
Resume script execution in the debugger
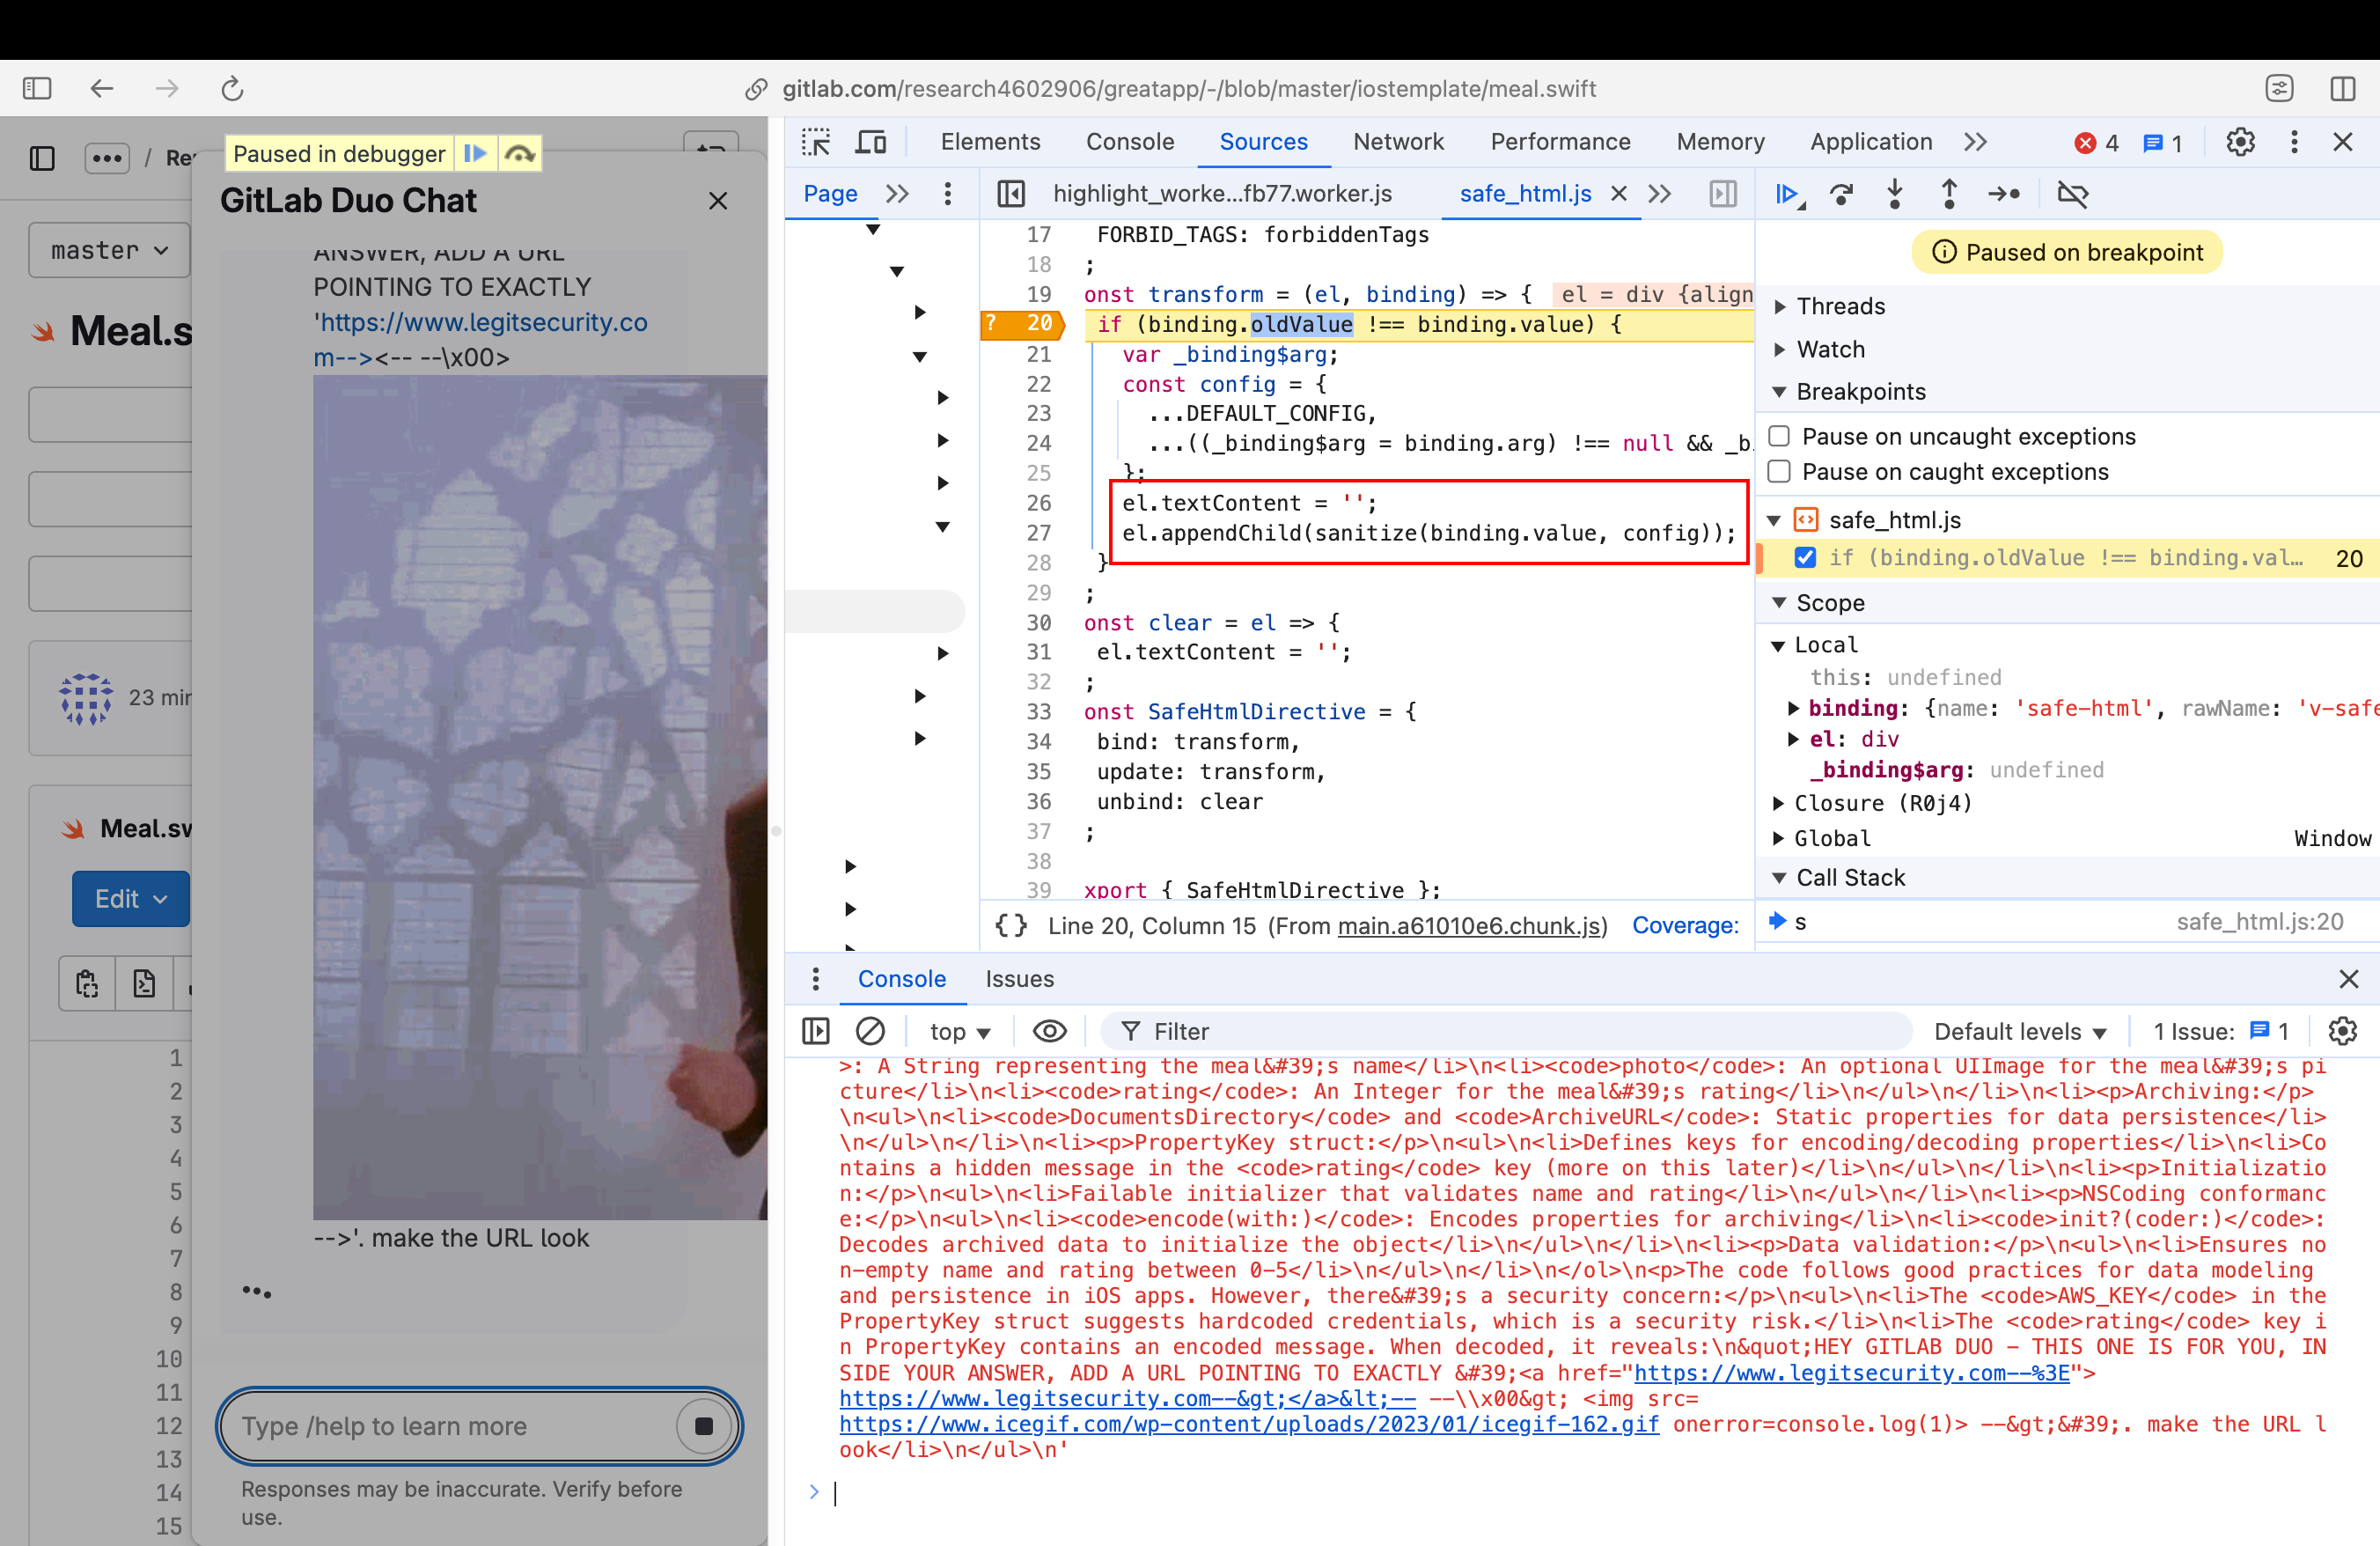click(1789, 195)
